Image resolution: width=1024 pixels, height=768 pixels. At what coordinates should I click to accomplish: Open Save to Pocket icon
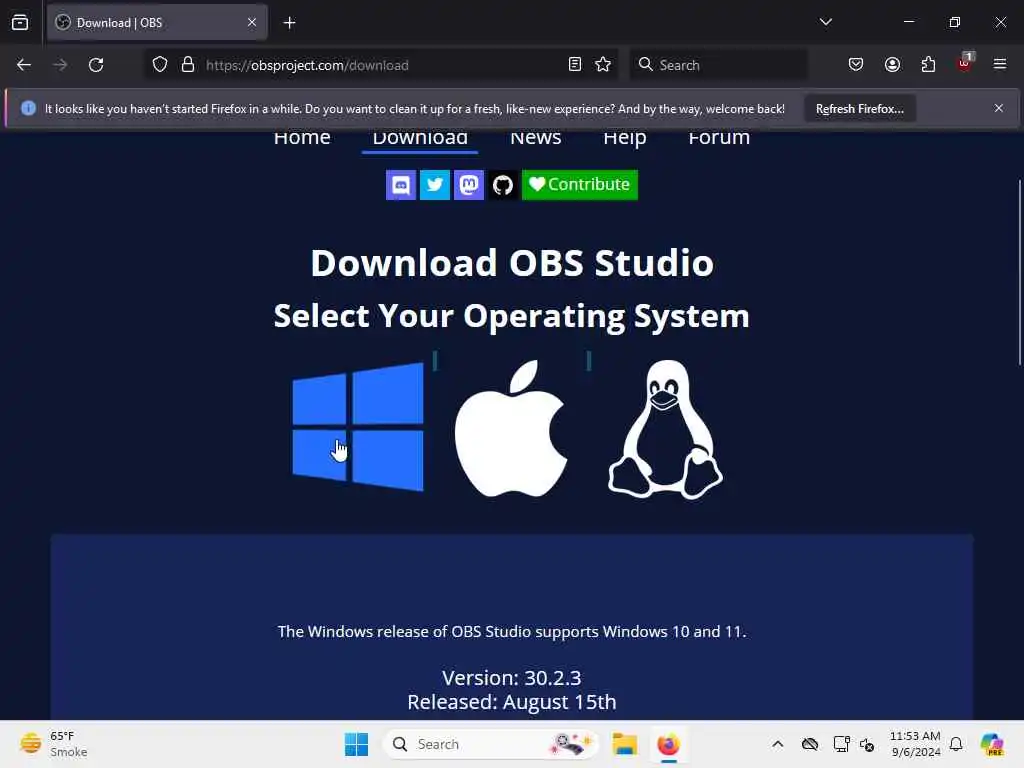pyautogui.click(x=856, y=65)
